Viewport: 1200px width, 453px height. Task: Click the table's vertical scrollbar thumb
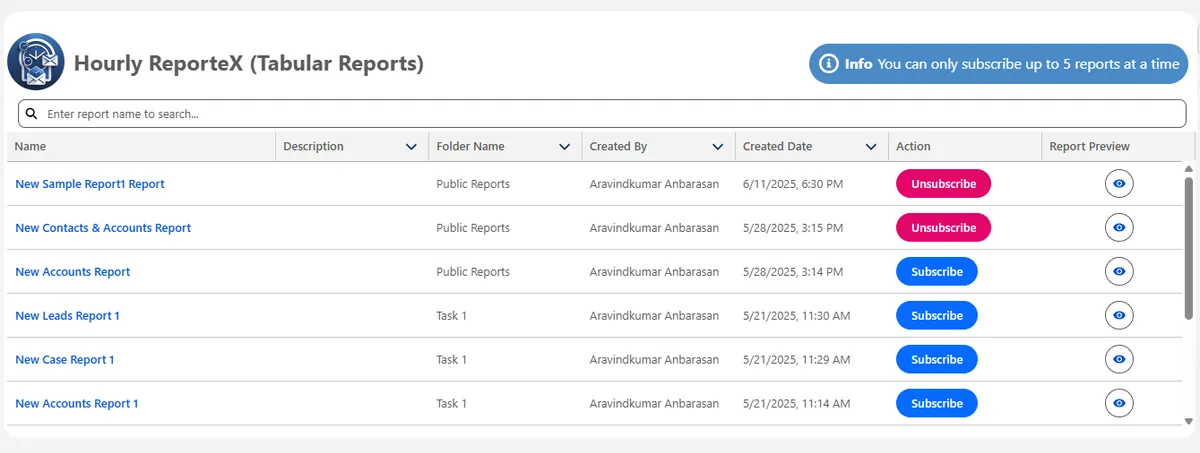pos(1189,247)
